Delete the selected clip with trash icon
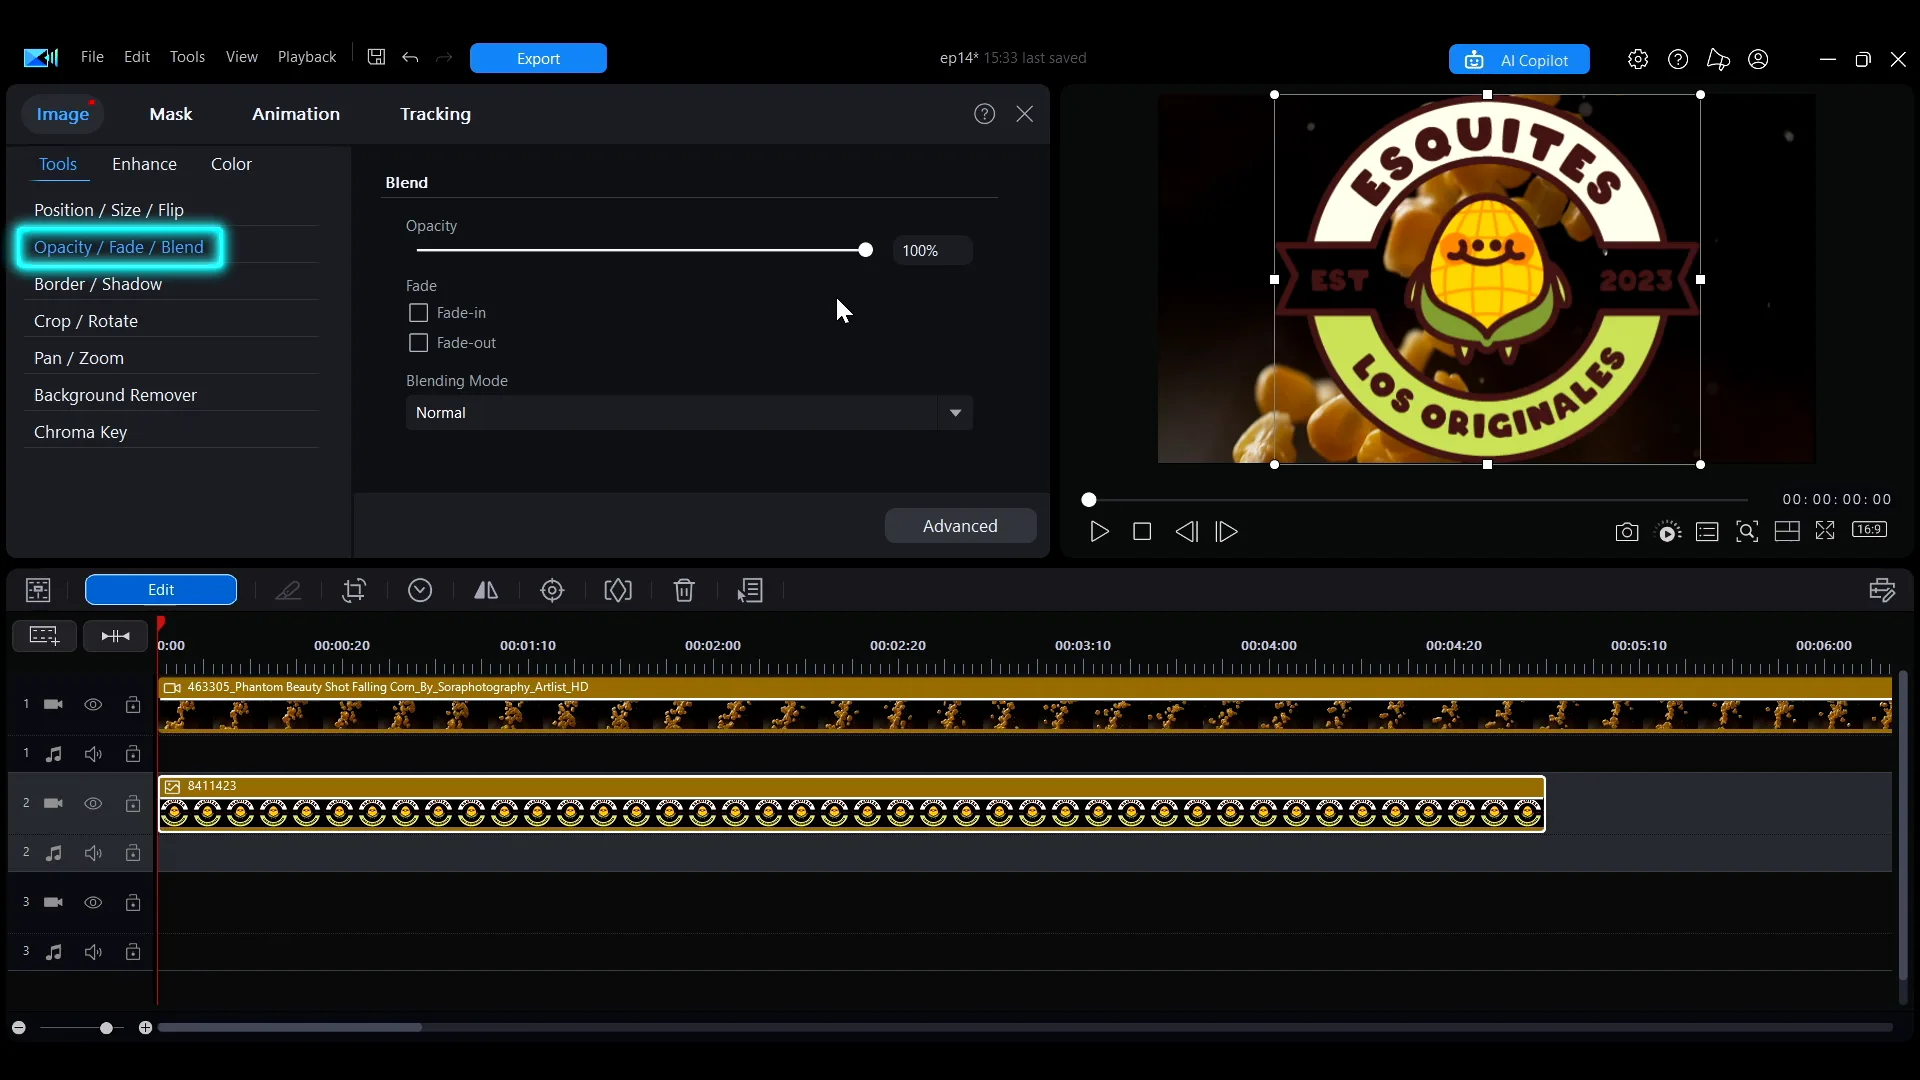 click(684, 590)
